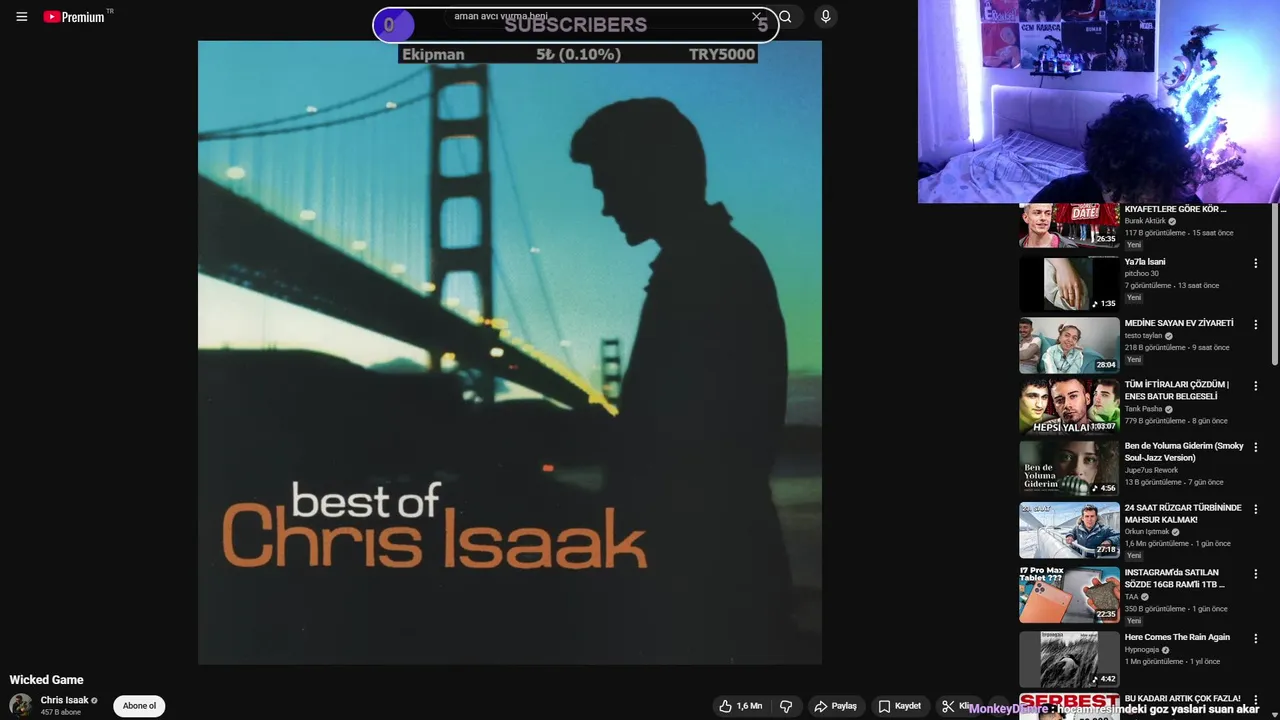Open thumbnail of 'KIYAFETLERE GÖRE KÖR' video
The width and height of the screenshot is (1280, 720).
[x=1069, y=225]
